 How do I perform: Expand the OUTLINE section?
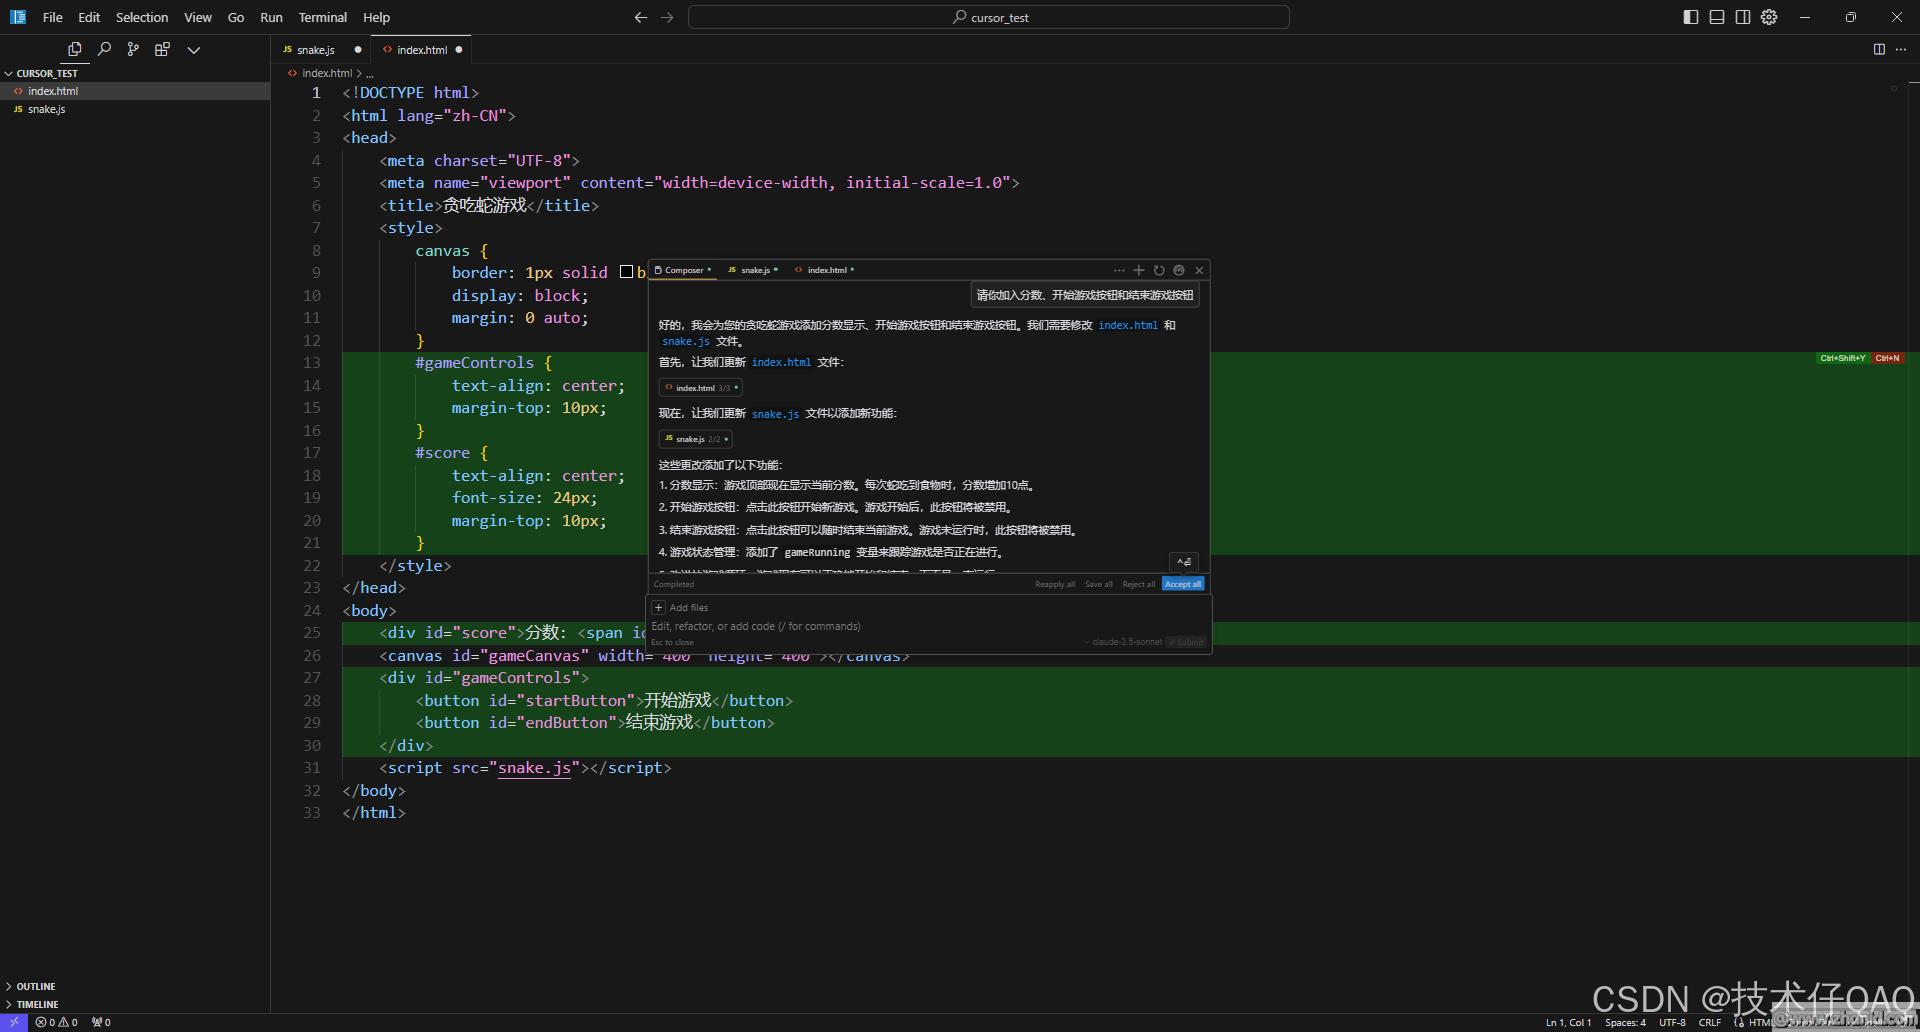click(35, 986)
